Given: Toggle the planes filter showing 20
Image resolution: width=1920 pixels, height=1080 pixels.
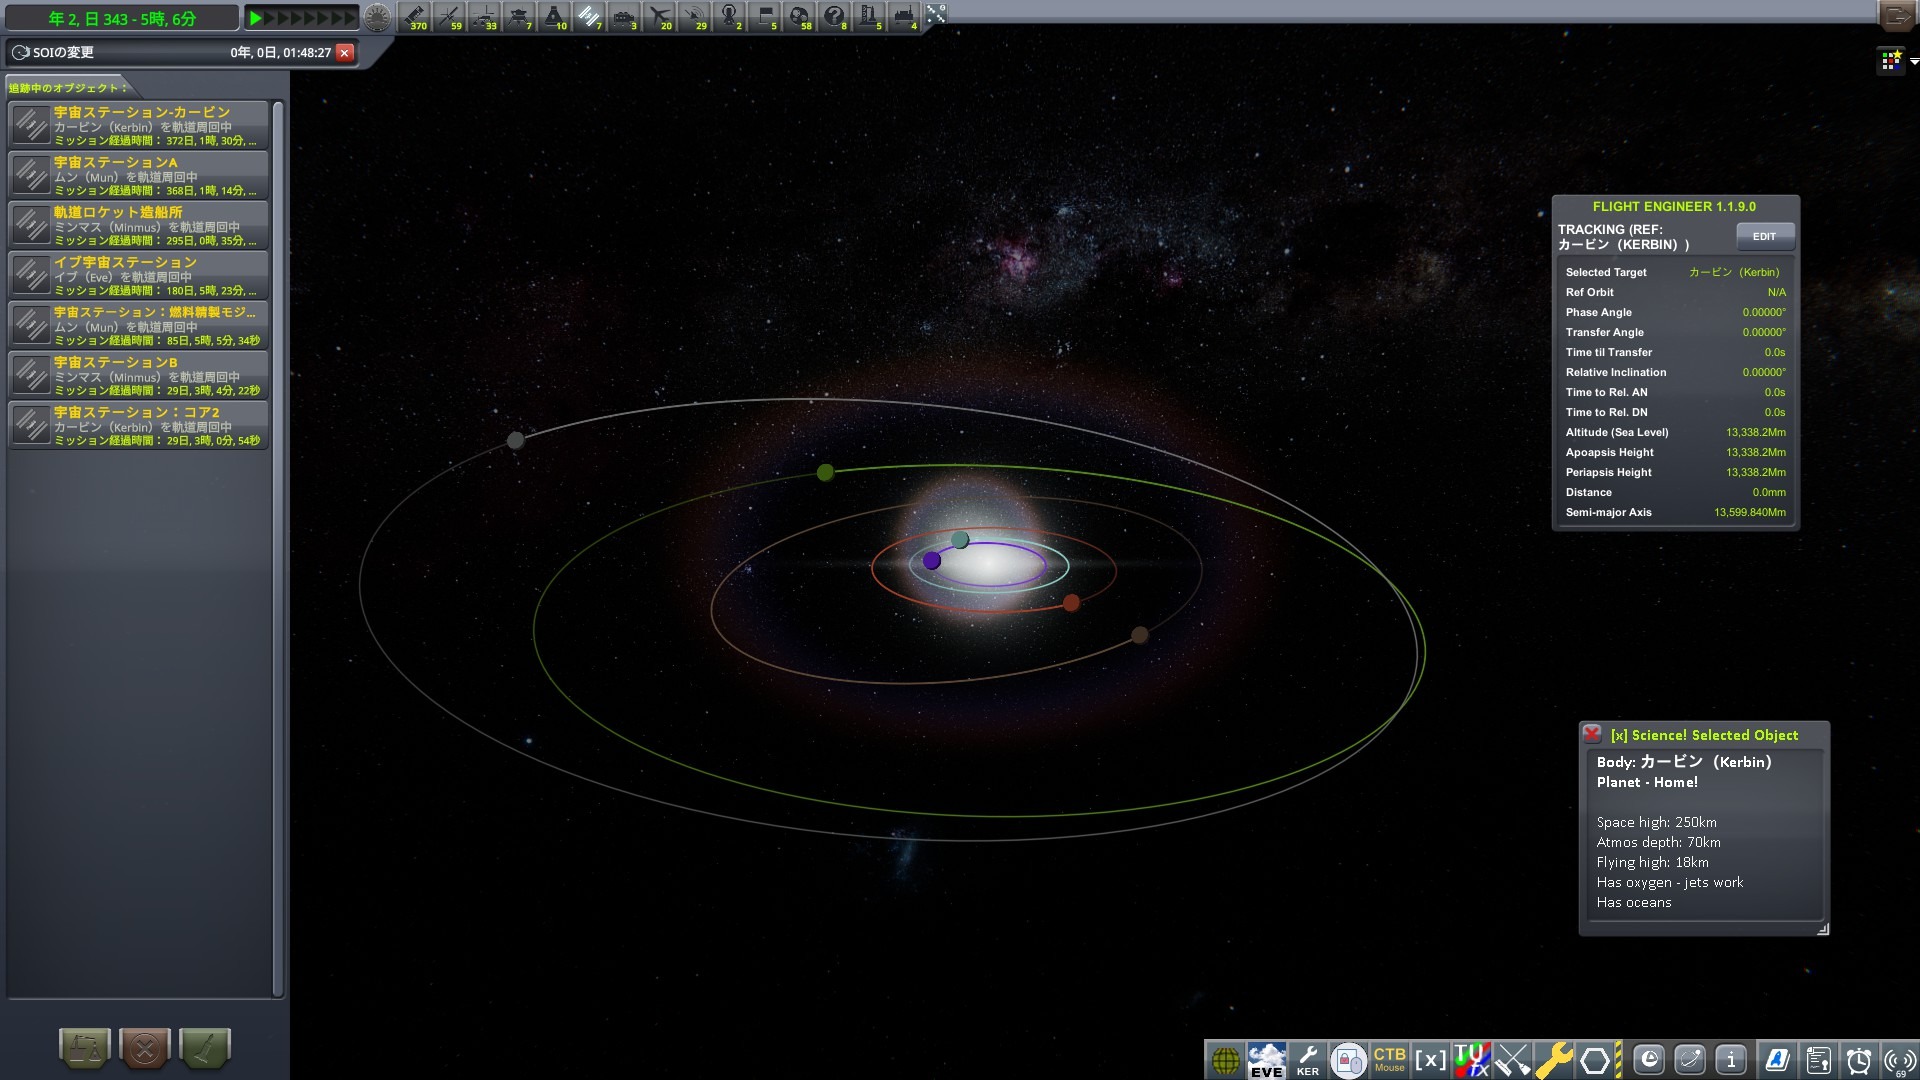Looking at the screenshot, I should pyautogui.click(x=659, y=16).
